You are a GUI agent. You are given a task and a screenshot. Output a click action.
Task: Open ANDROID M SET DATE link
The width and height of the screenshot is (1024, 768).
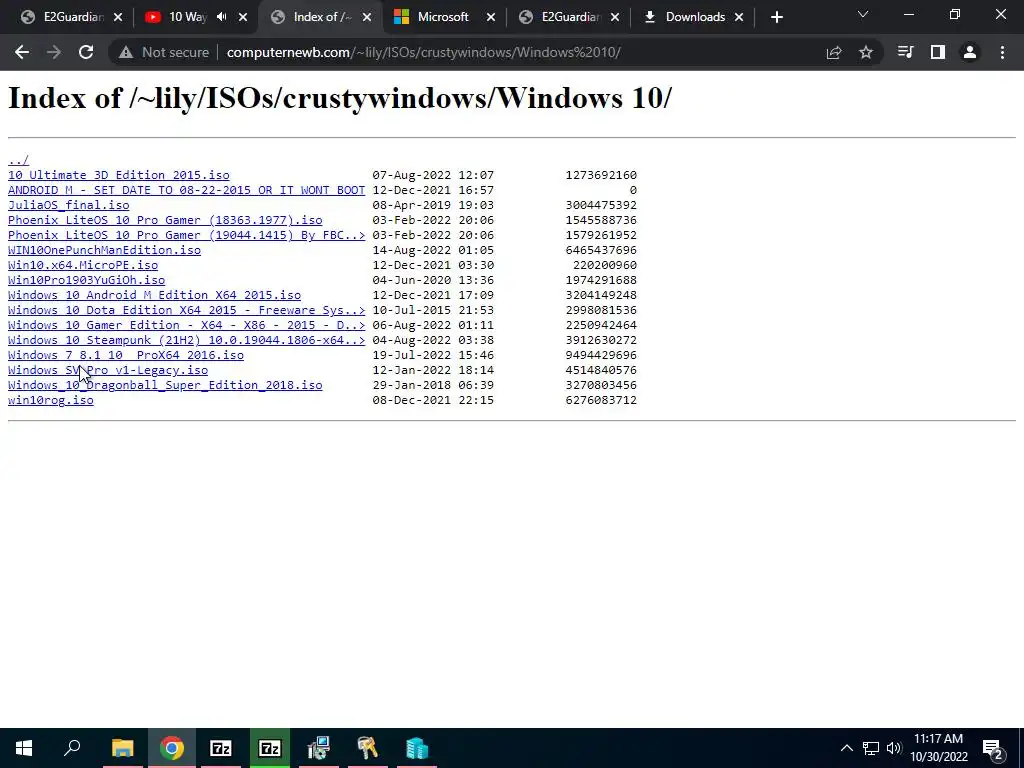click(x=186, y=190)
